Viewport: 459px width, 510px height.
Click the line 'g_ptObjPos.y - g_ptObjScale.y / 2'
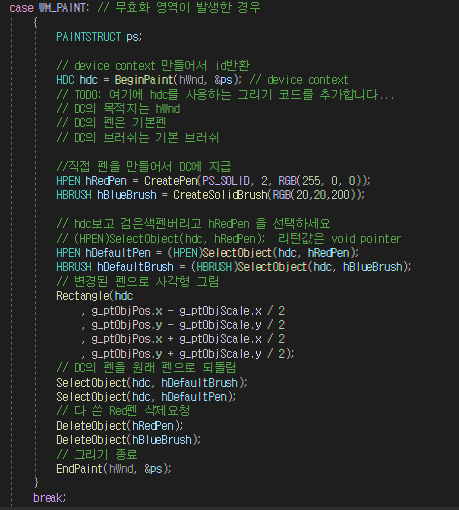(x=188, y=325)
